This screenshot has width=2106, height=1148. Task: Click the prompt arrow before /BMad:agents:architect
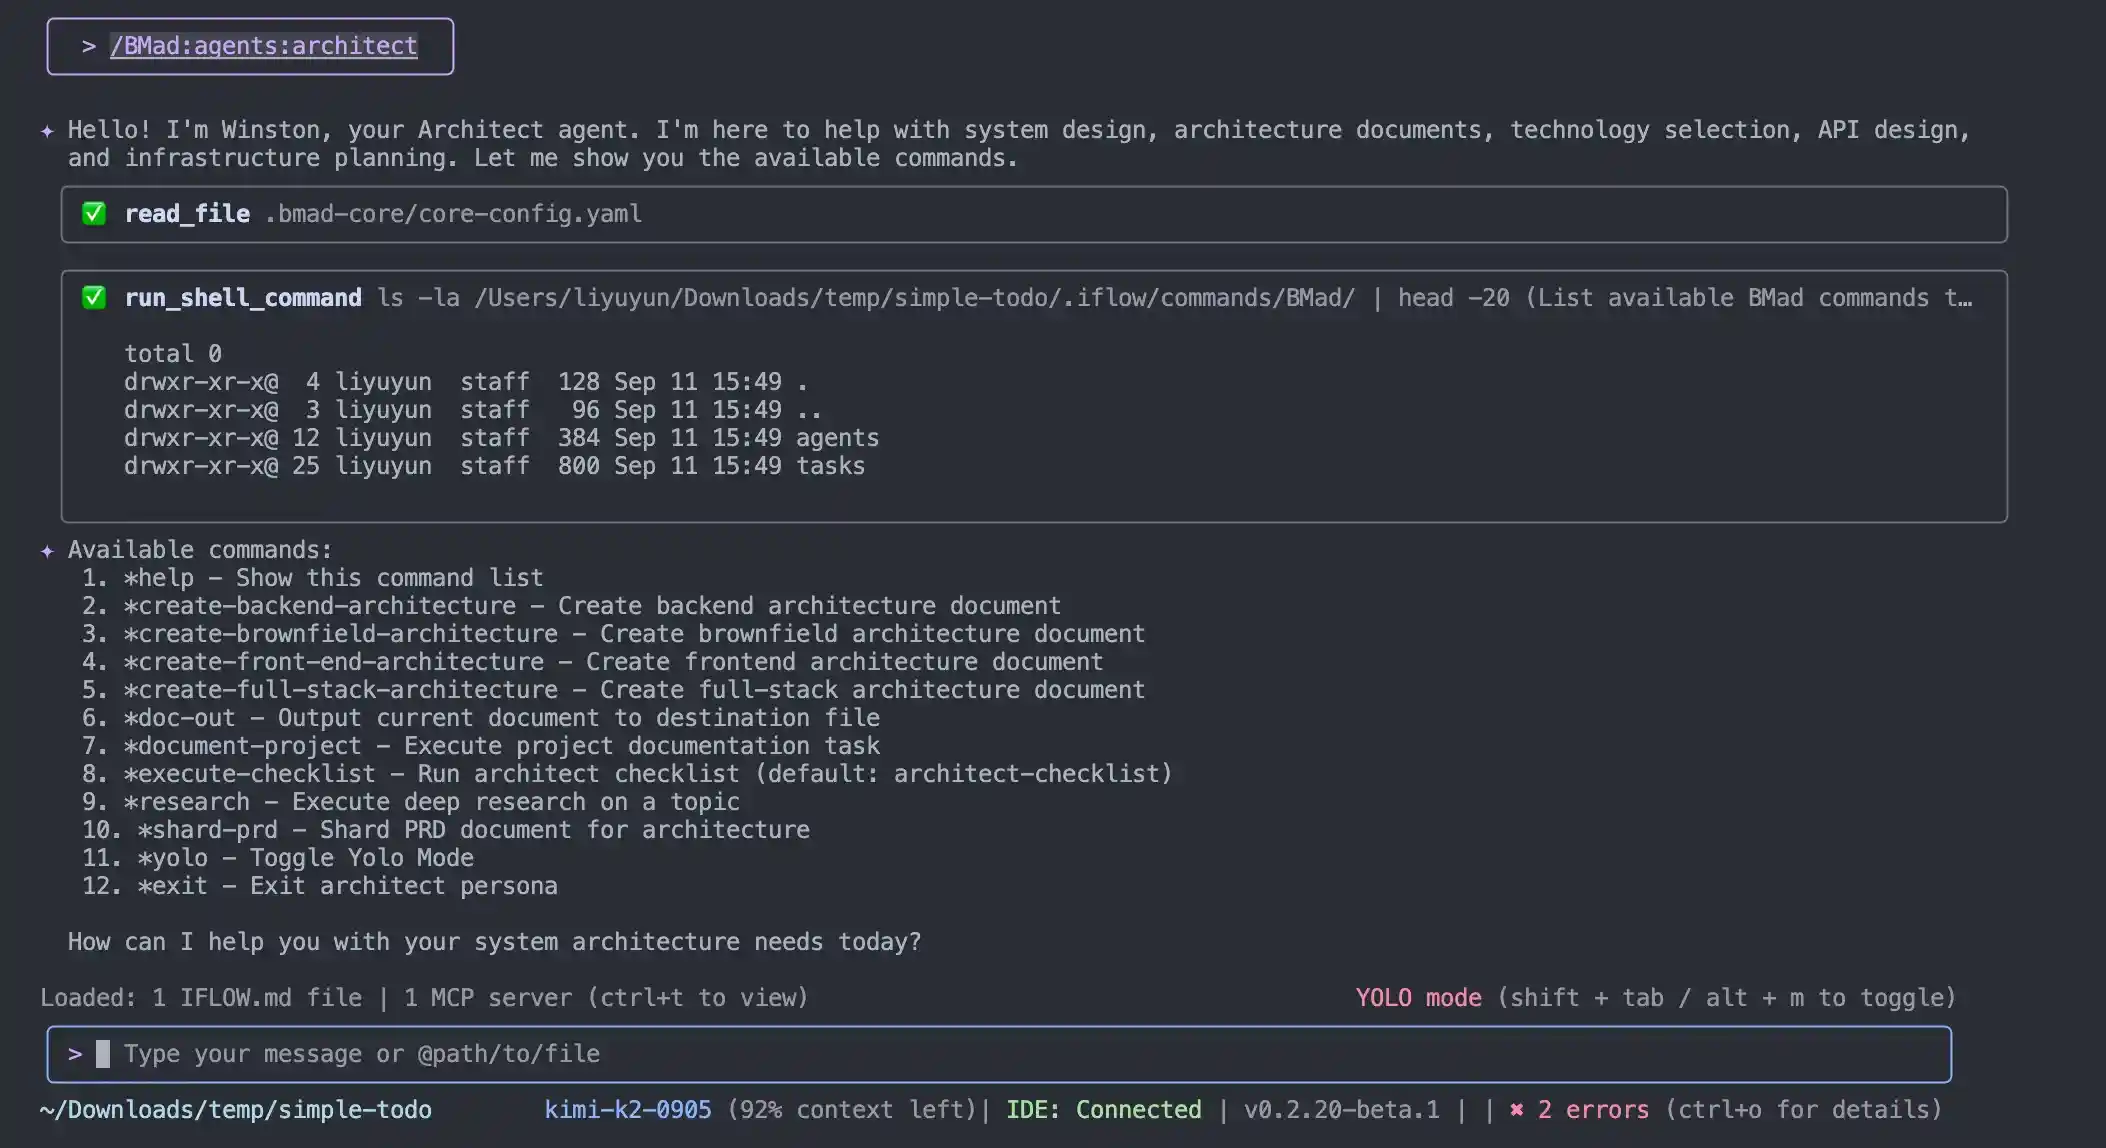[x=89, y=46]
